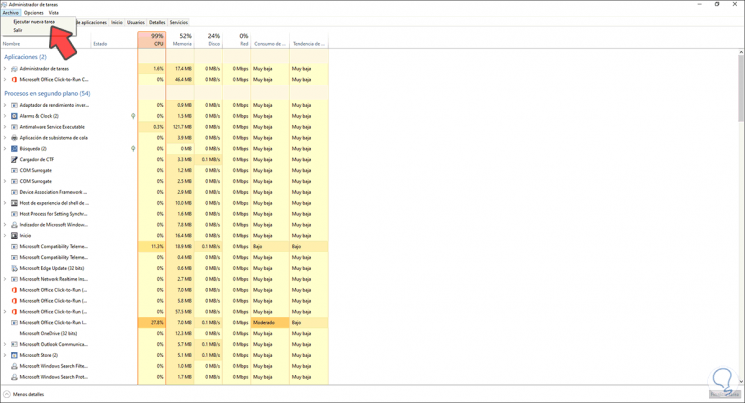Click the Office icon on the 5.8 MB row
Screen dimensions: 745x403
tap(14, 301)
